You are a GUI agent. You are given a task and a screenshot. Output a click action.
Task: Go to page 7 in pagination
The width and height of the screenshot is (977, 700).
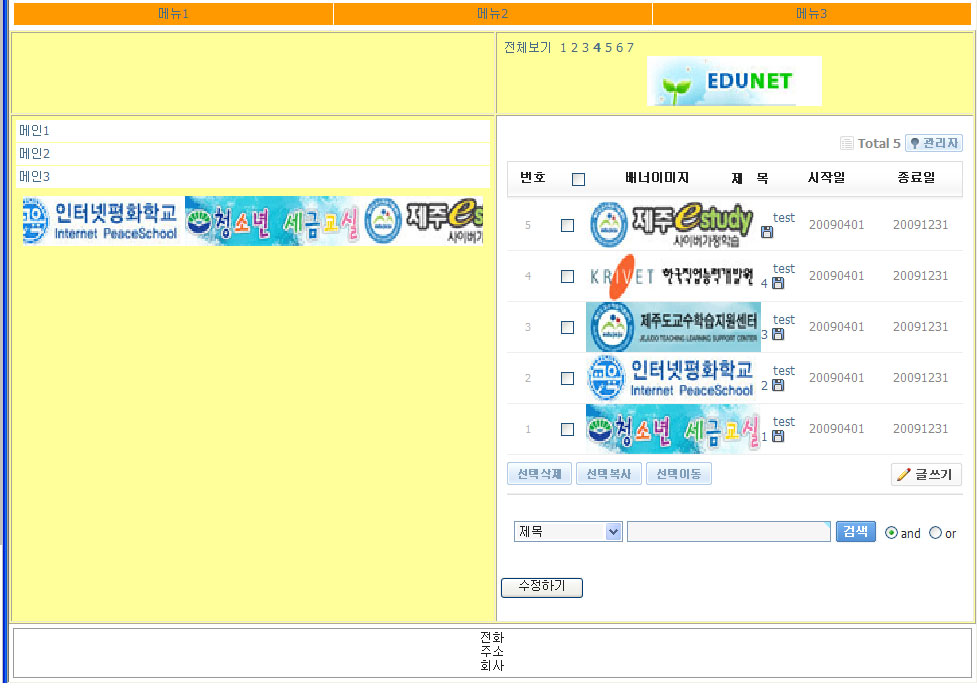[x=630, y=47]
